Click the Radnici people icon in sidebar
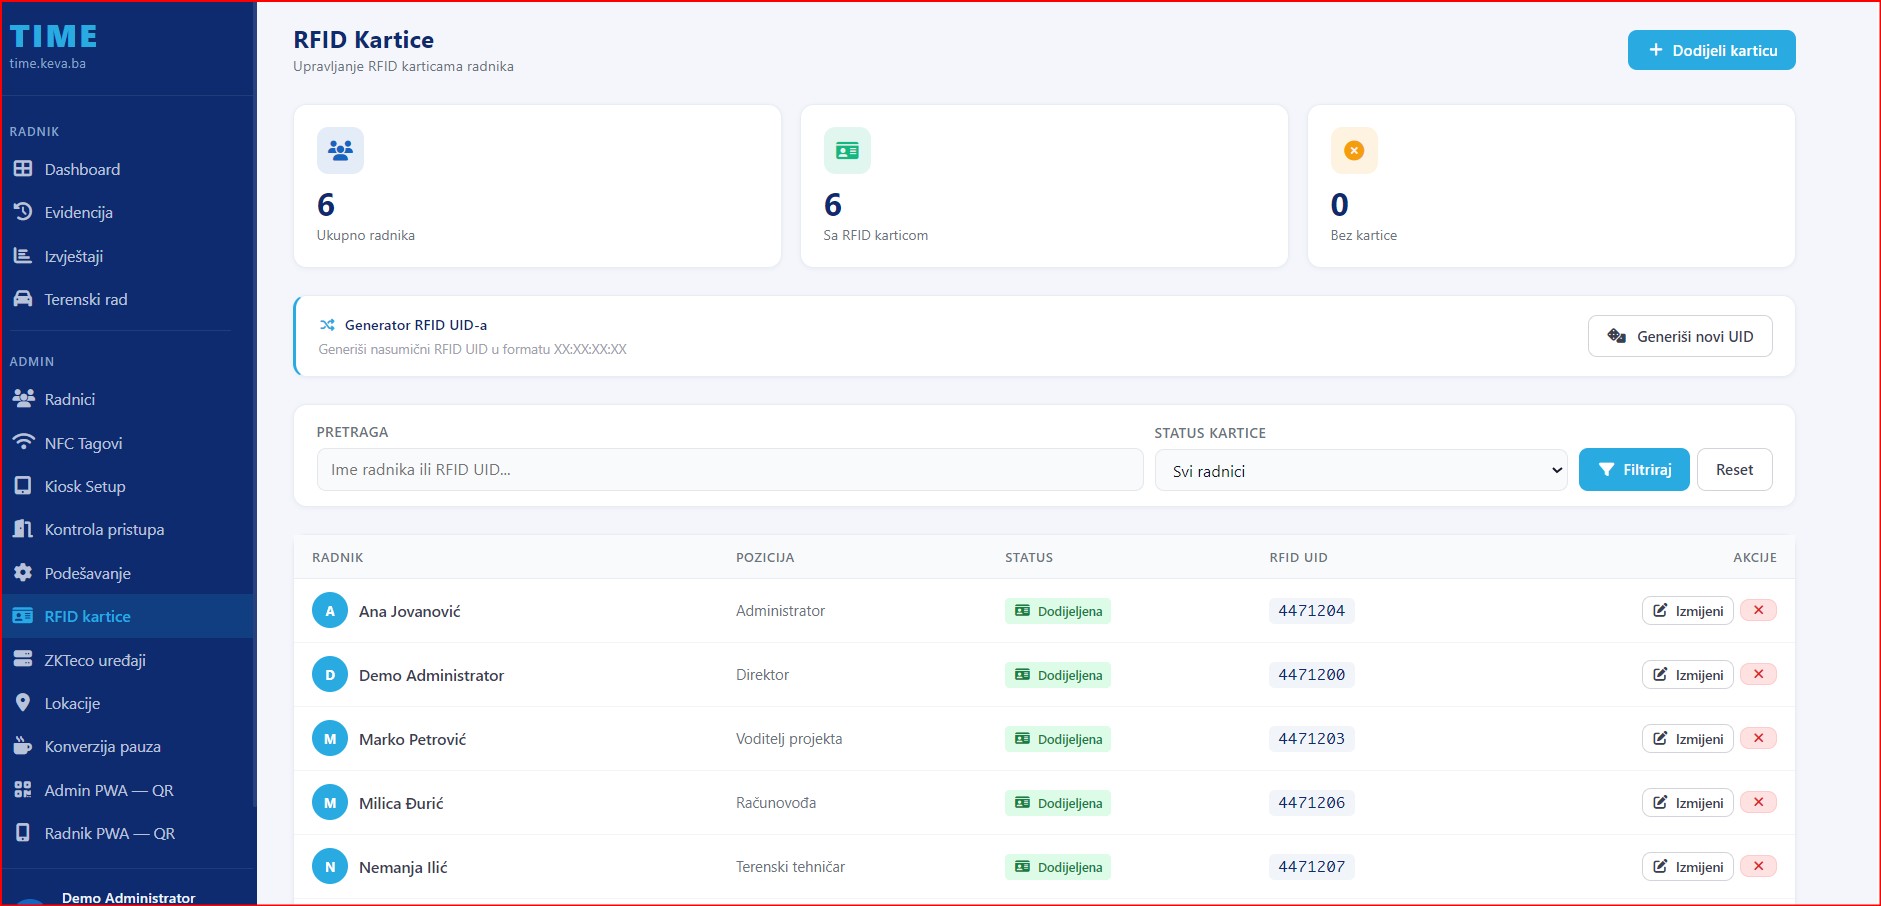This screenshot has height=906, width=1881. coord(23,399)
